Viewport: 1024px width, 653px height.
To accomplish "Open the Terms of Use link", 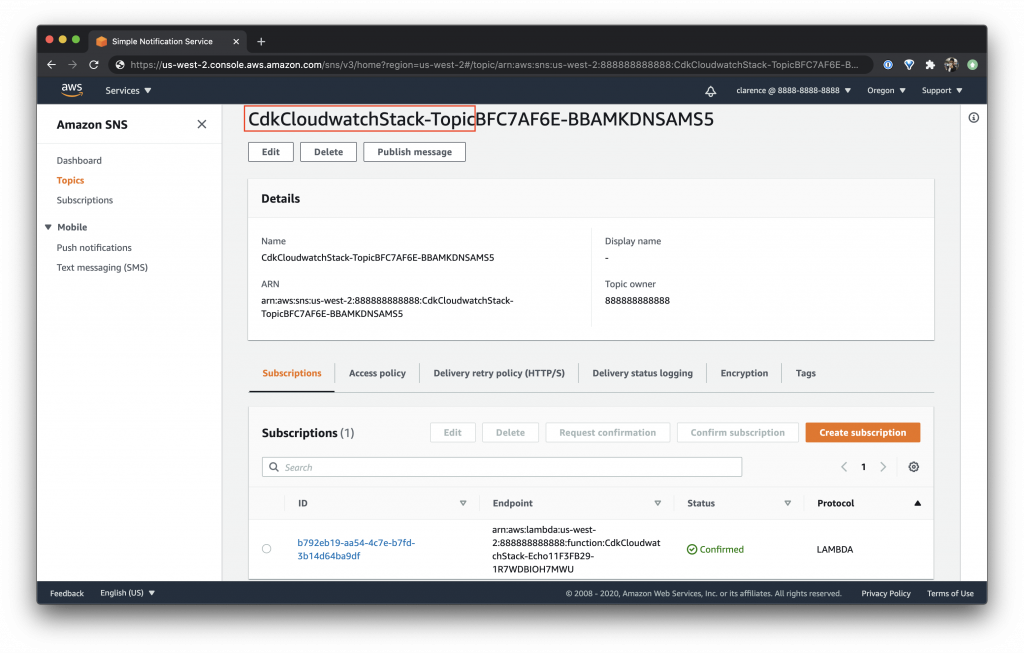I will [x=950, y=594].
